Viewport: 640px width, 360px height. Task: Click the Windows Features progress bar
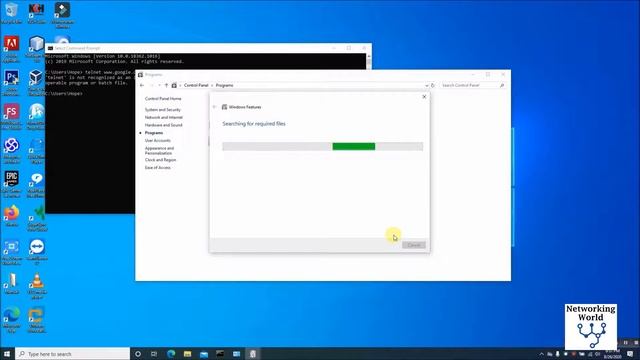click(322, 147)
